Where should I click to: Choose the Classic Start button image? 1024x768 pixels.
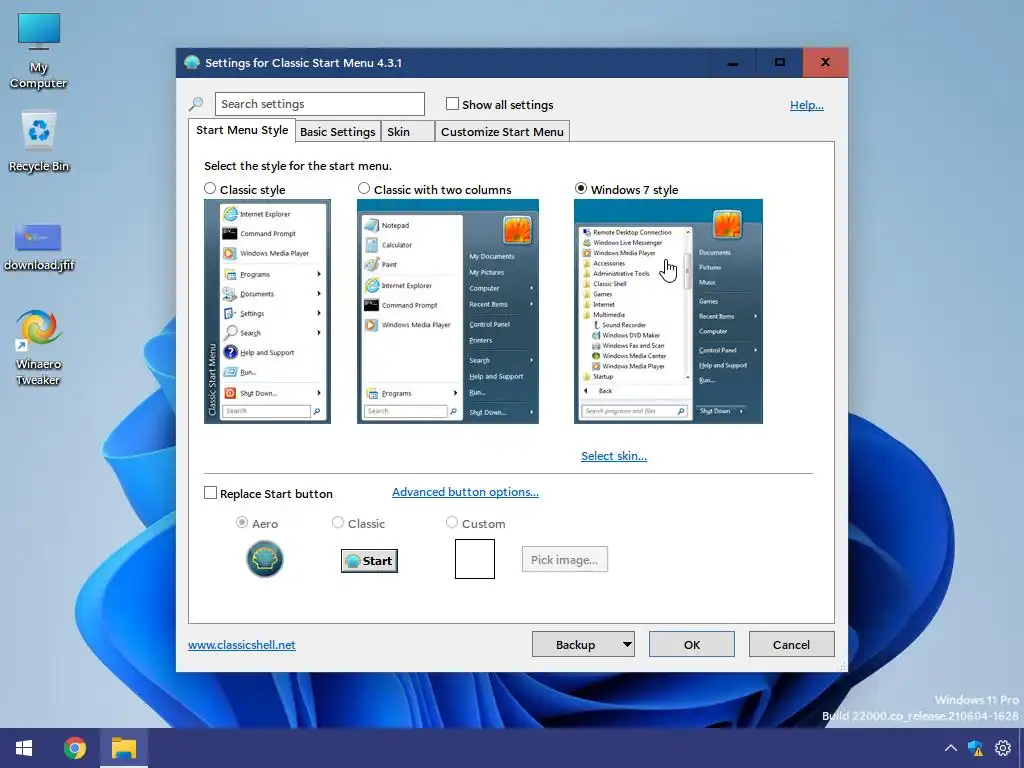click(x=369, y=561)
